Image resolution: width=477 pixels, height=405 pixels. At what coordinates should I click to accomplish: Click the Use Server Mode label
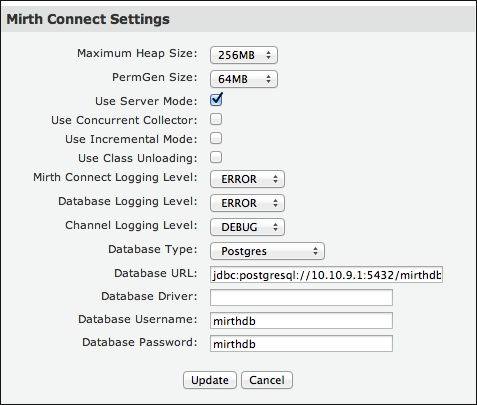click(146, 101)
